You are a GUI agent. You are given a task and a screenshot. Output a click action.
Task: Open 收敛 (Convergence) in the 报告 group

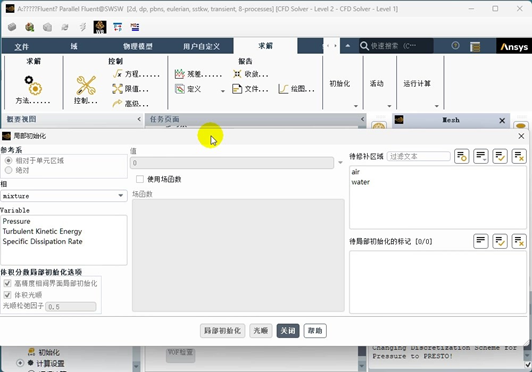[251, 74]
